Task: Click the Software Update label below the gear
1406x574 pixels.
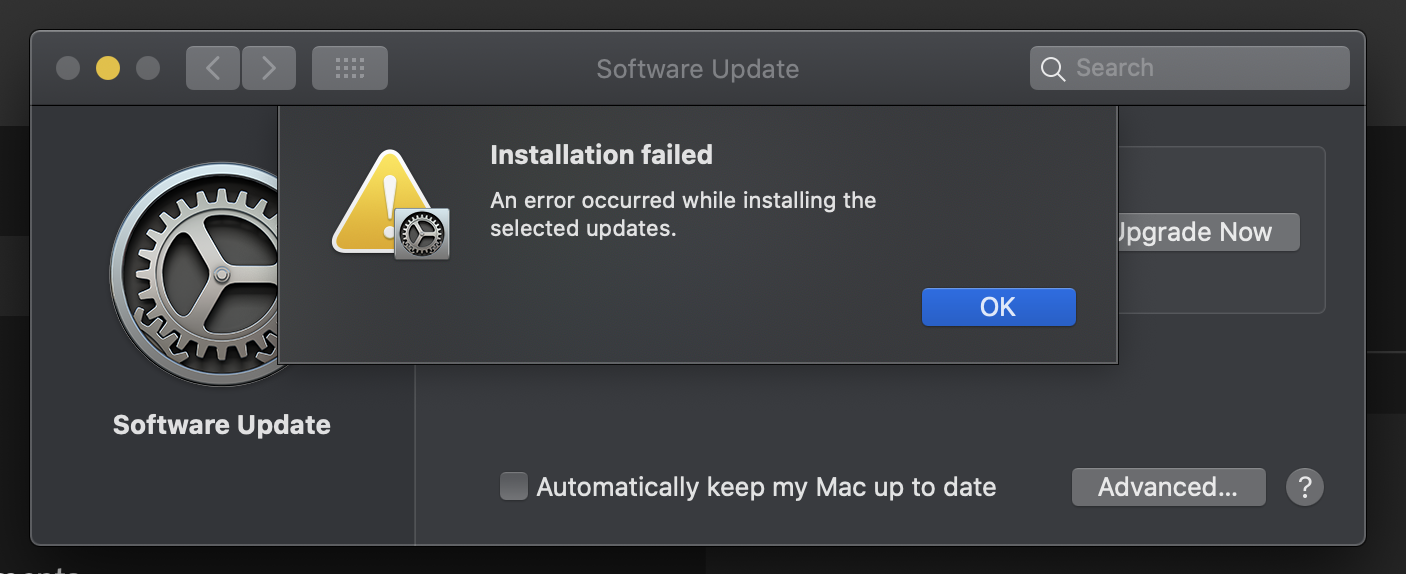Action: [222, 425]
